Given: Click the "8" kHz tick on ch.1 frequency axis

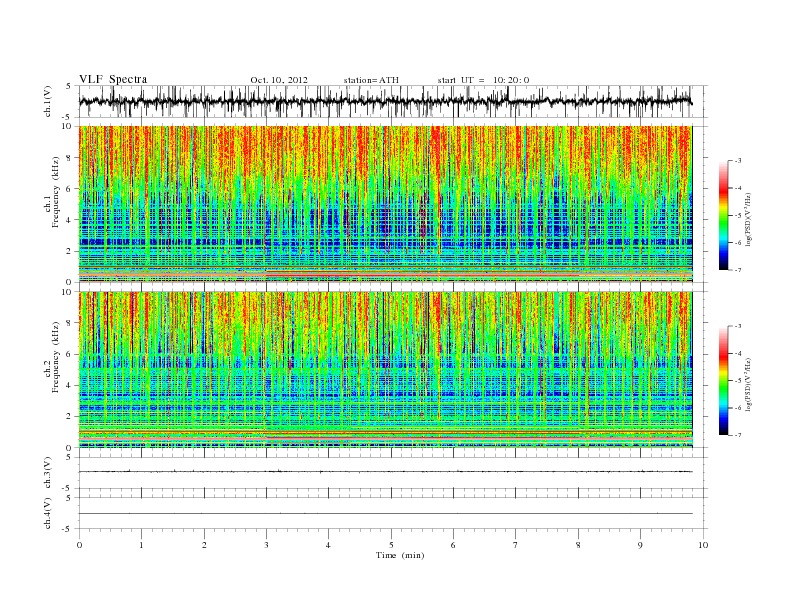Looking at the screenshot, I should pyautogui.click(x=70, y=158).
